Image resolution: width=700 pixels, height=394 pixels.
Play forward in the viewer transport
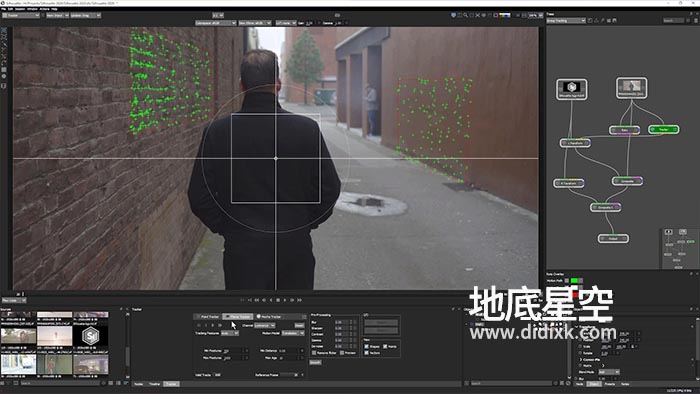[x=285, y=300]
